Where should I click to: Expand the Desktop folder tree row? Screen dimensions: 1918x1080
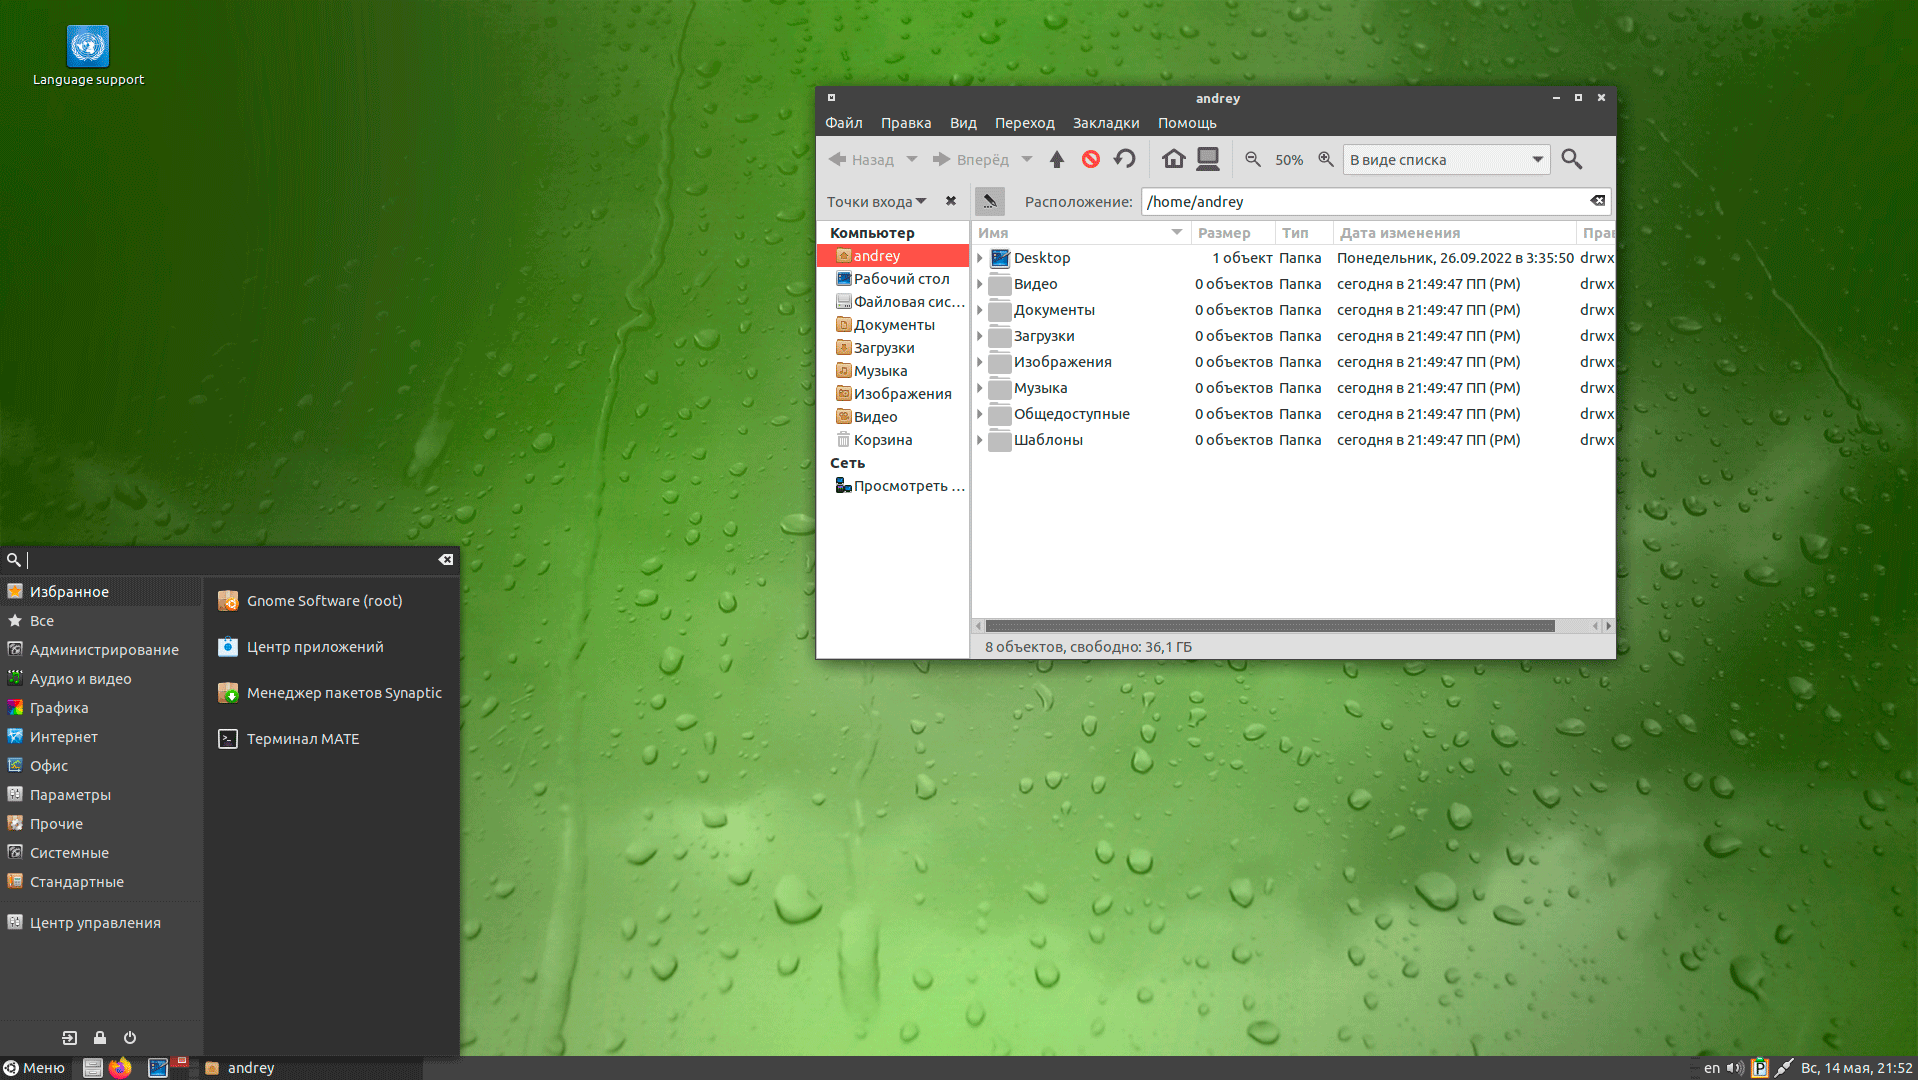(980, 258)
